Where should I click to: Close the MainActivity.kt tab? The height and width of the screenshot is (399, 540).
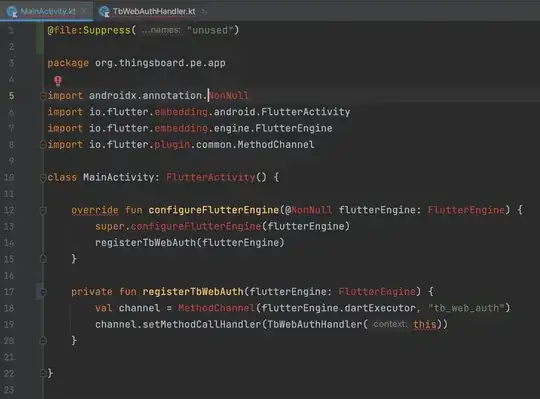pos(84,11)
